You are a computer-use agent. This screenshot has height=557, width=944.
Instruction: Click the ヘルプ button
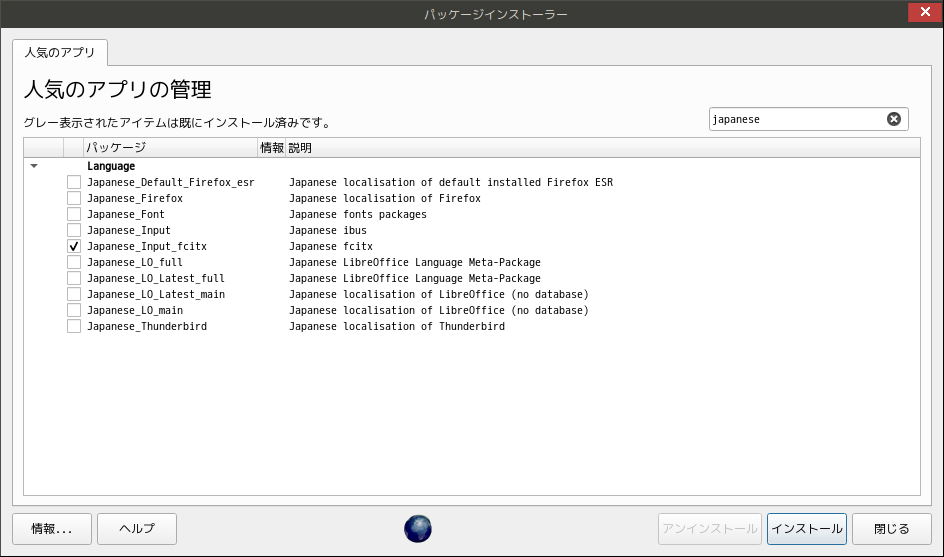(137, 529)
